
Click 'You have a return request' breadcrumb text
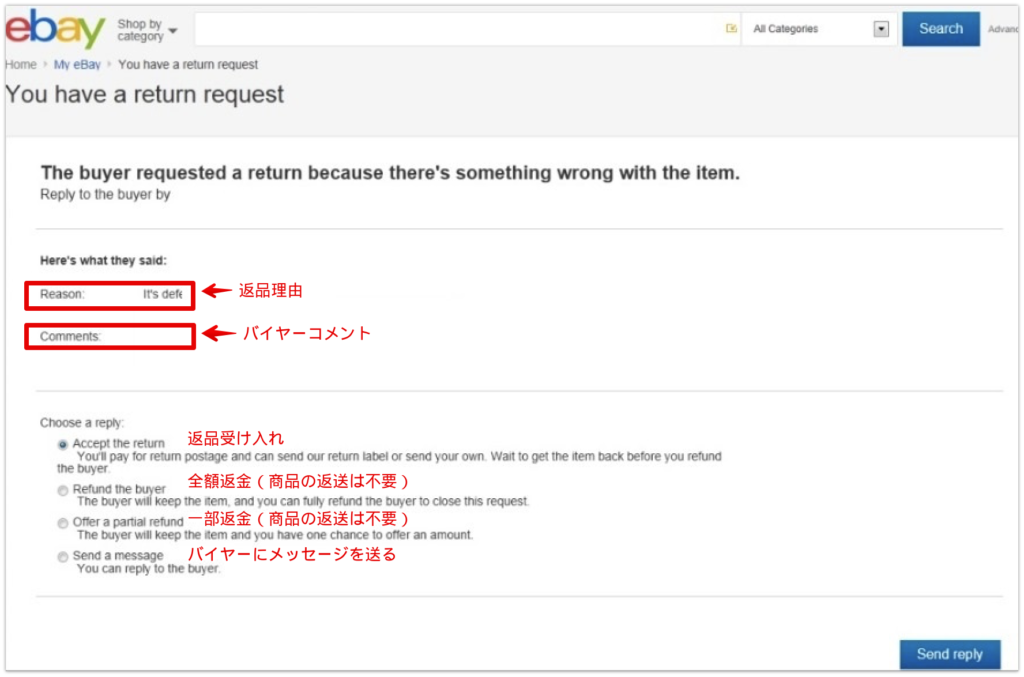coord(188,65)
